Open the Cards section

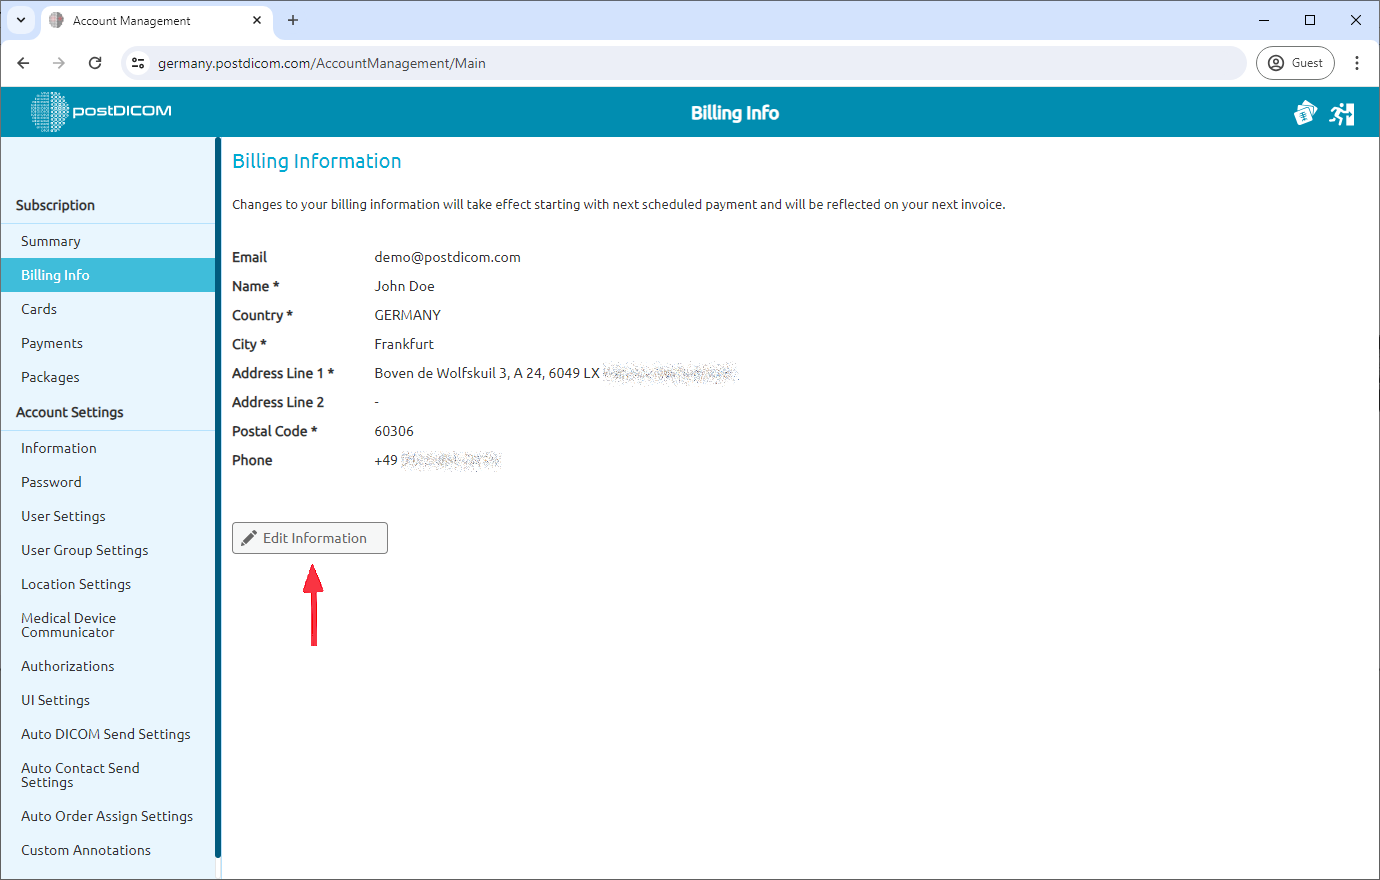coord(38,308)
